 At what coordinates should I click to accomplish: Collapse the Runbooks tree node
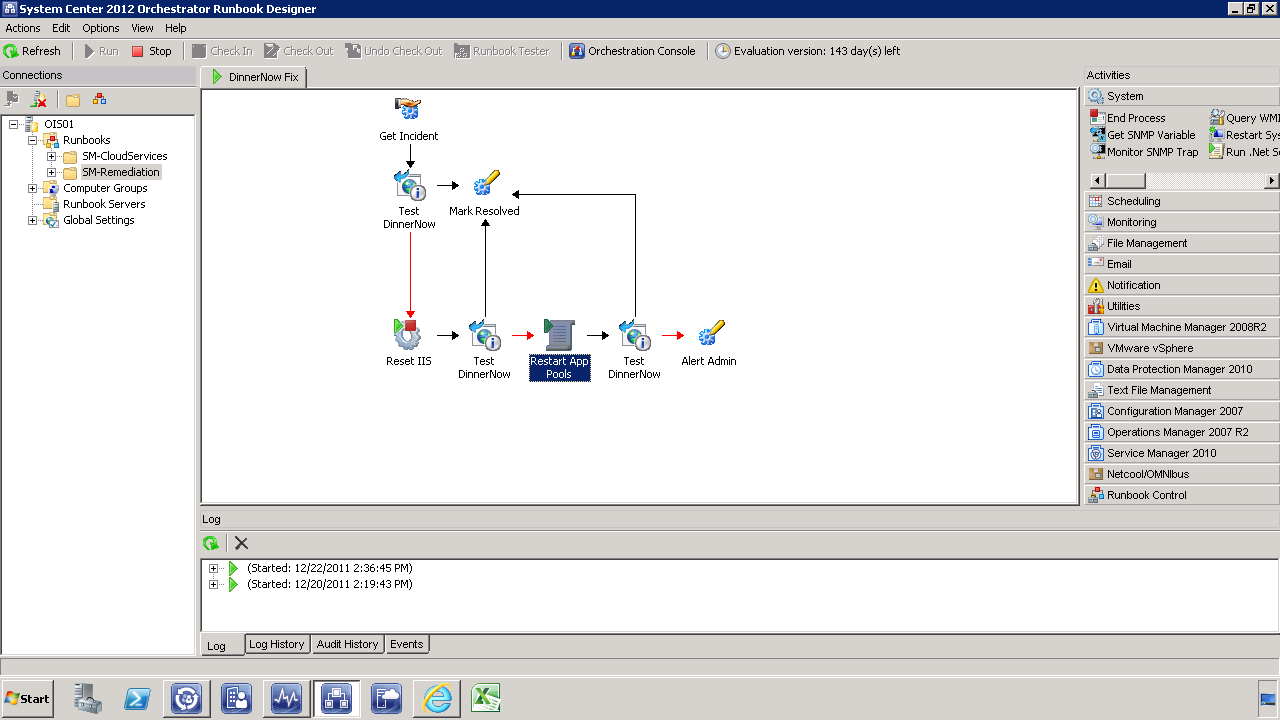(32, 140)
